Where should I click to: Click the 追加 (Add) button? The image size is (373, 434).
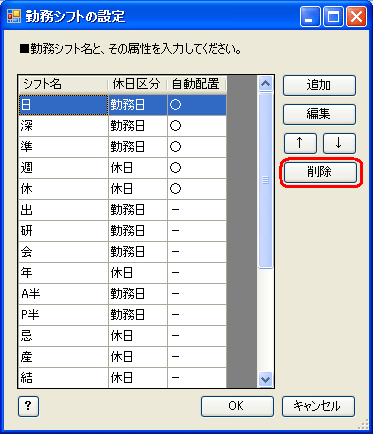click(x=319, y=85)
